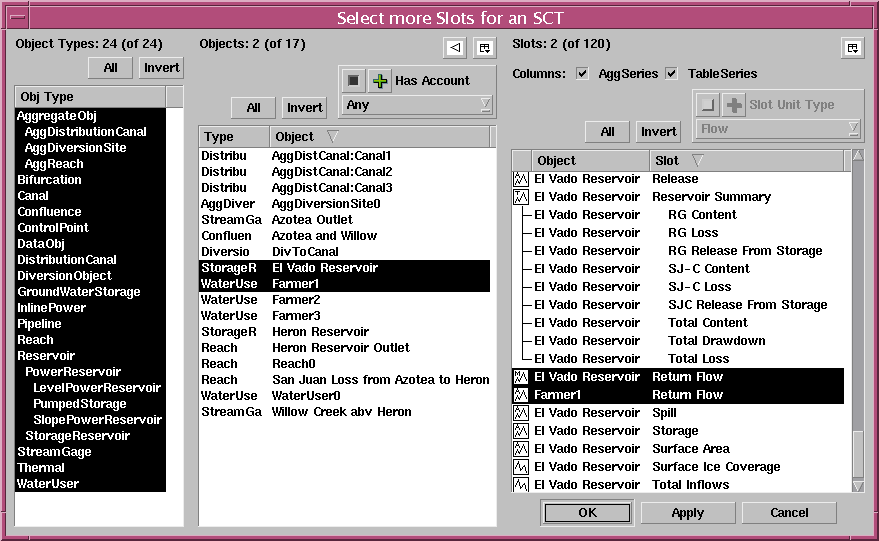The height and width of the screenshot is (541, 879).
Task: Select Bifurcation object type
Action: click(x=90, y=180)
